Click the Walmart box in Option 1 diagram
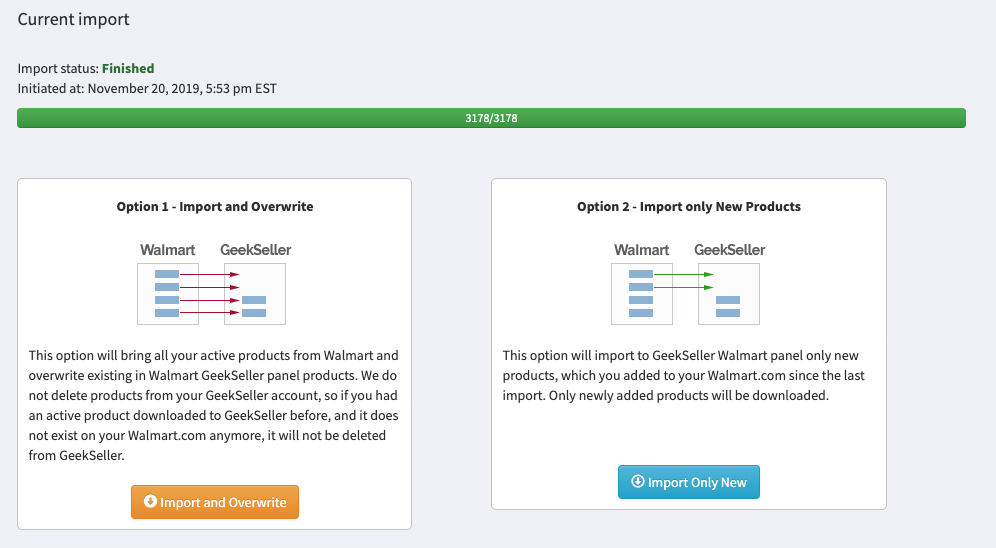The height and width of the screenshot is (548, 996). [168, 294]
